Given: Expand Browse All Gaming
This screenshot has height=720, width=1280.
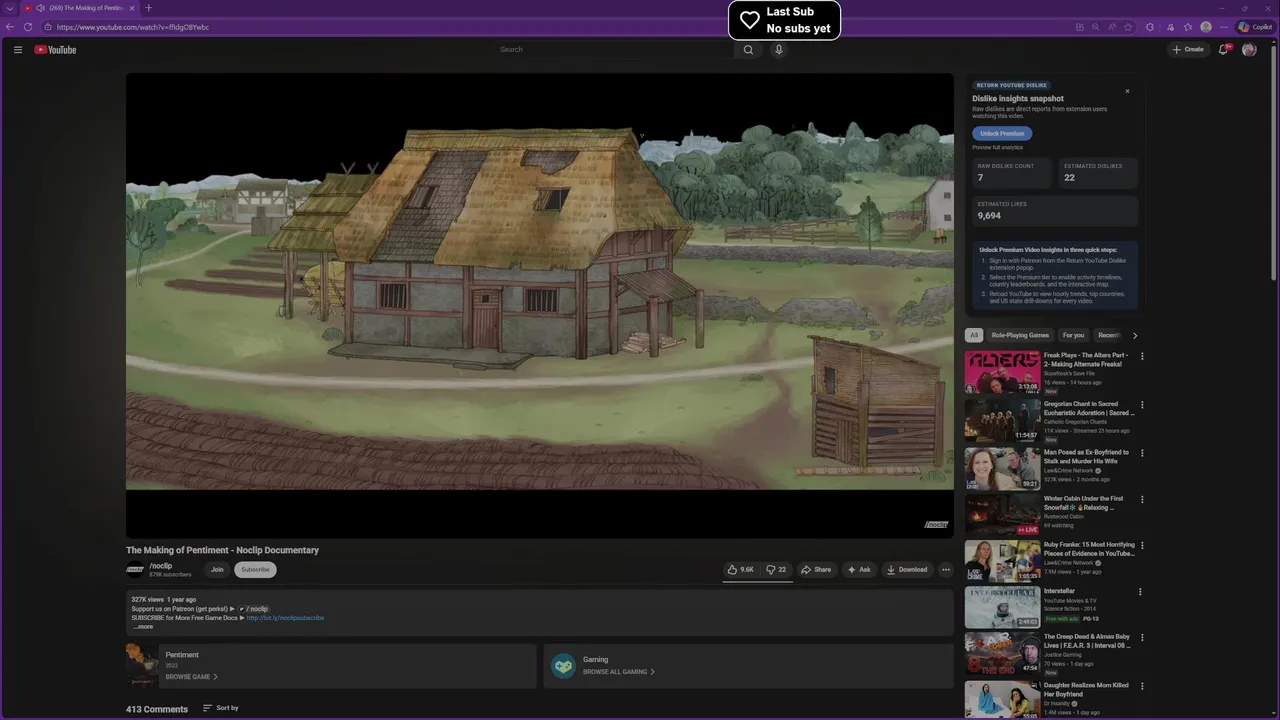Looking at the screenshot, I should click(x=619, y=672).
